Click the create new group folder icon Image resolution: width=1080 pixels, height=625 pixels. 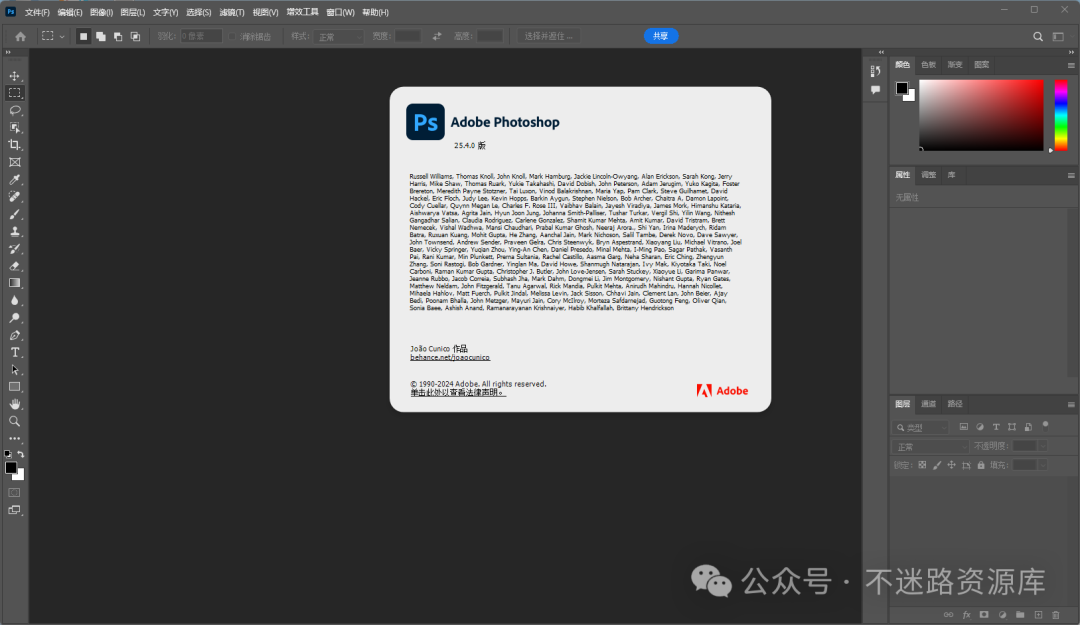[x=1020, y=615]
